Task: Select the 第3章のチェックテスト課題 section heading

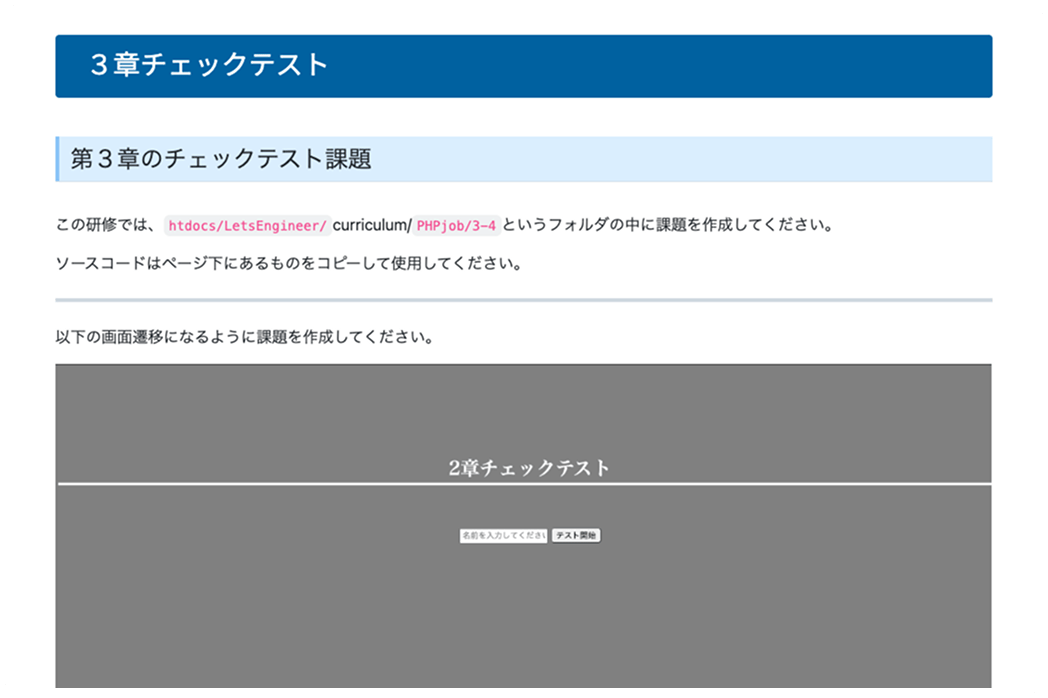Action: [x=221, y=159]
